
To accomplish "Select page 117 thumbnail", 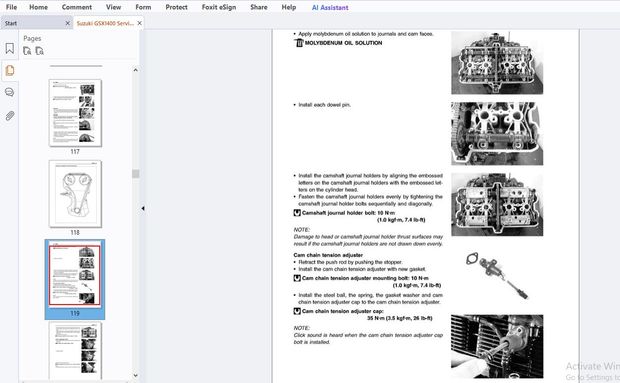I will click(75, 113).
